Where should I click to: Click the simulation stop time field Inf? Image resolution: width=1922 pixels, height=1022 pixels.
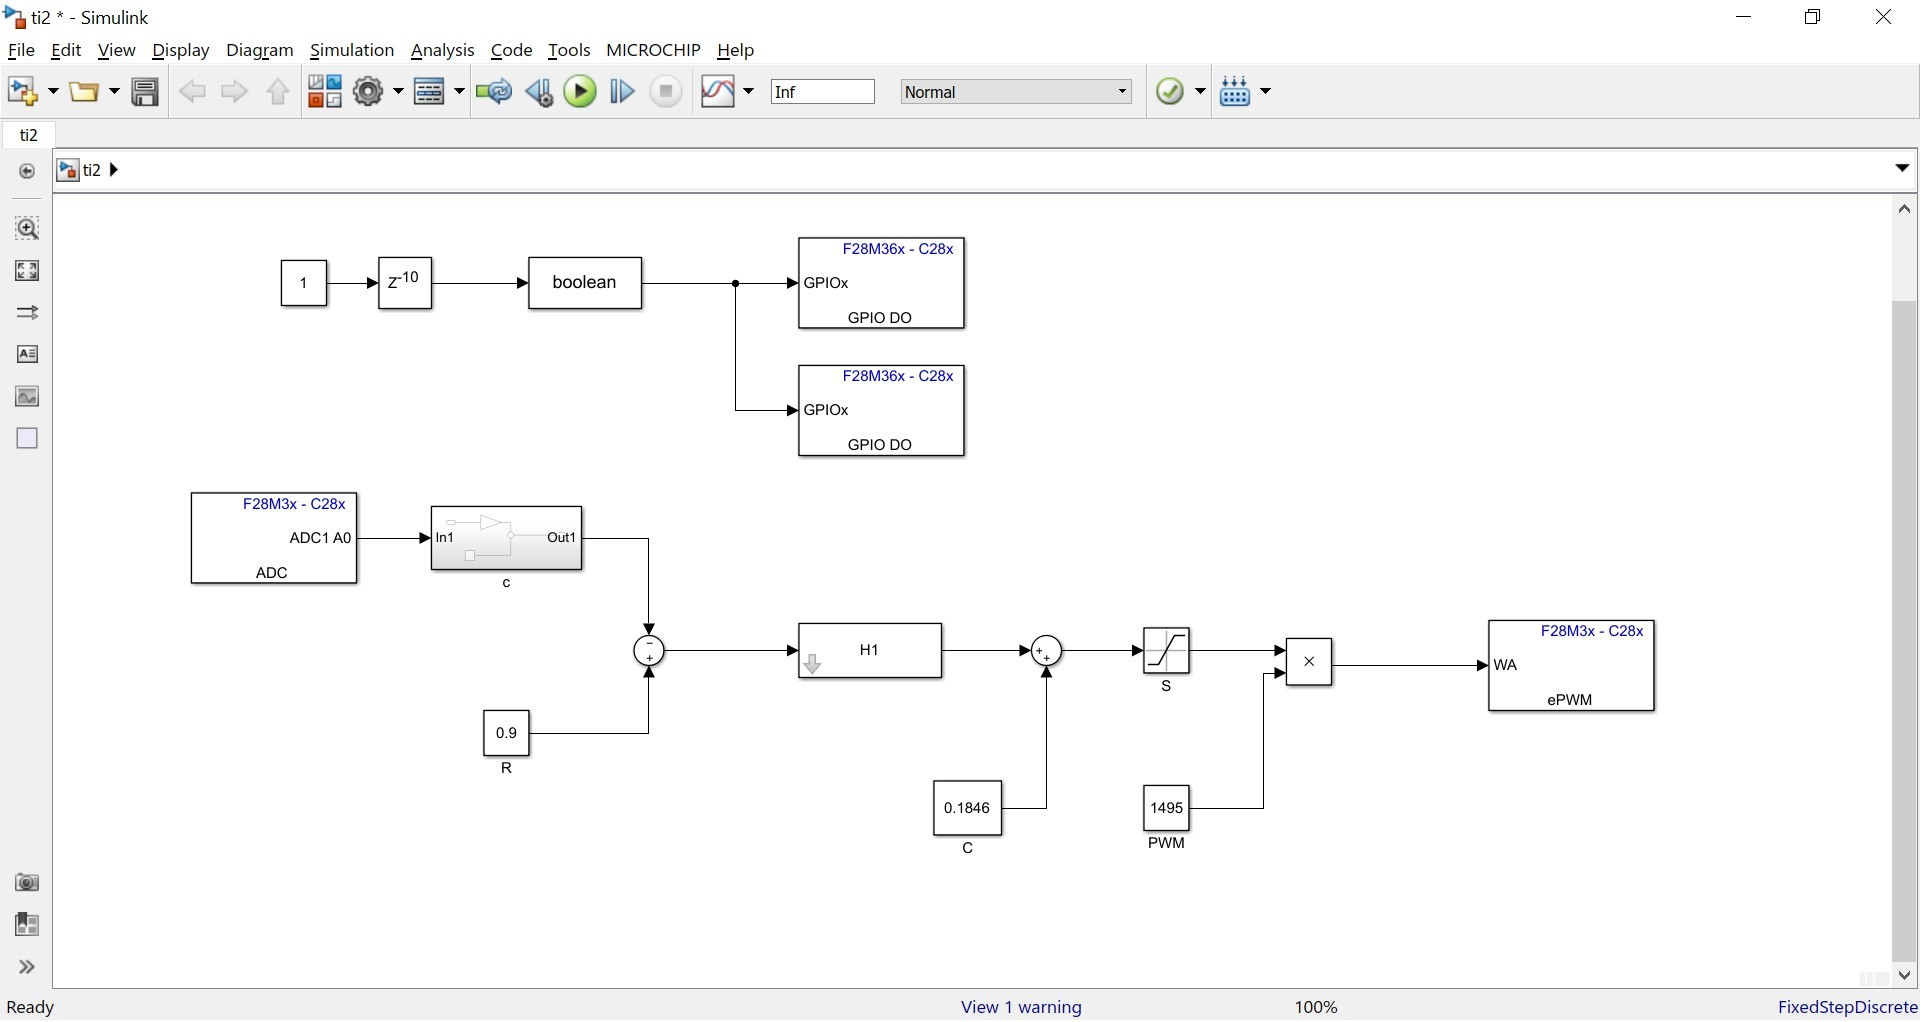(823, 92)
